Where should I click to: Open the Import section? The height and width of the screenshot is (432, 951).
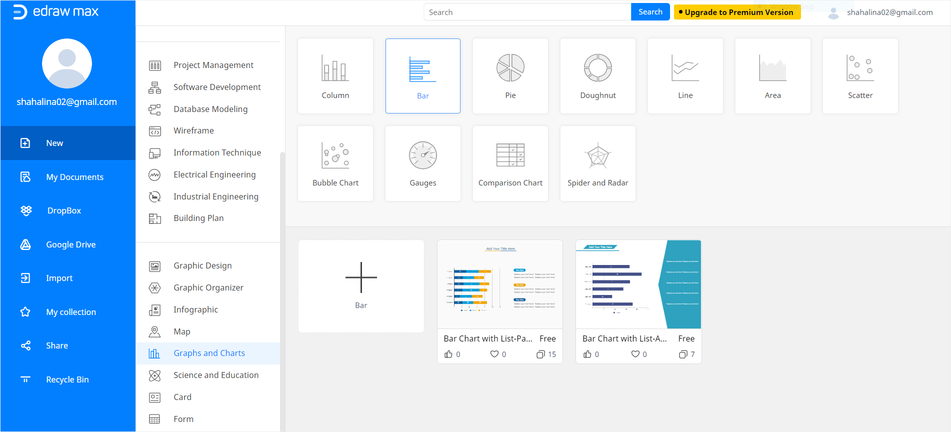pos(68,278)
